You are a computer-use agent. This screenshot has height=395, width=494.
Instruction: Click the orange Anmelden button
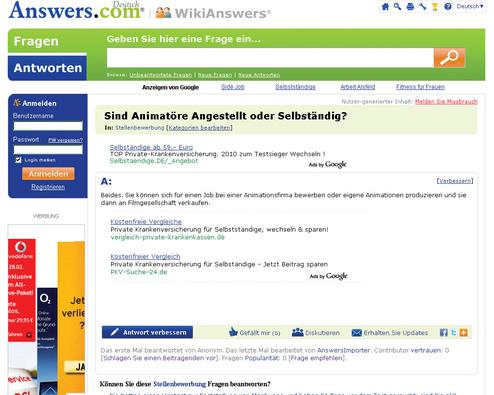pyautogui.click(x=48, y=174)
